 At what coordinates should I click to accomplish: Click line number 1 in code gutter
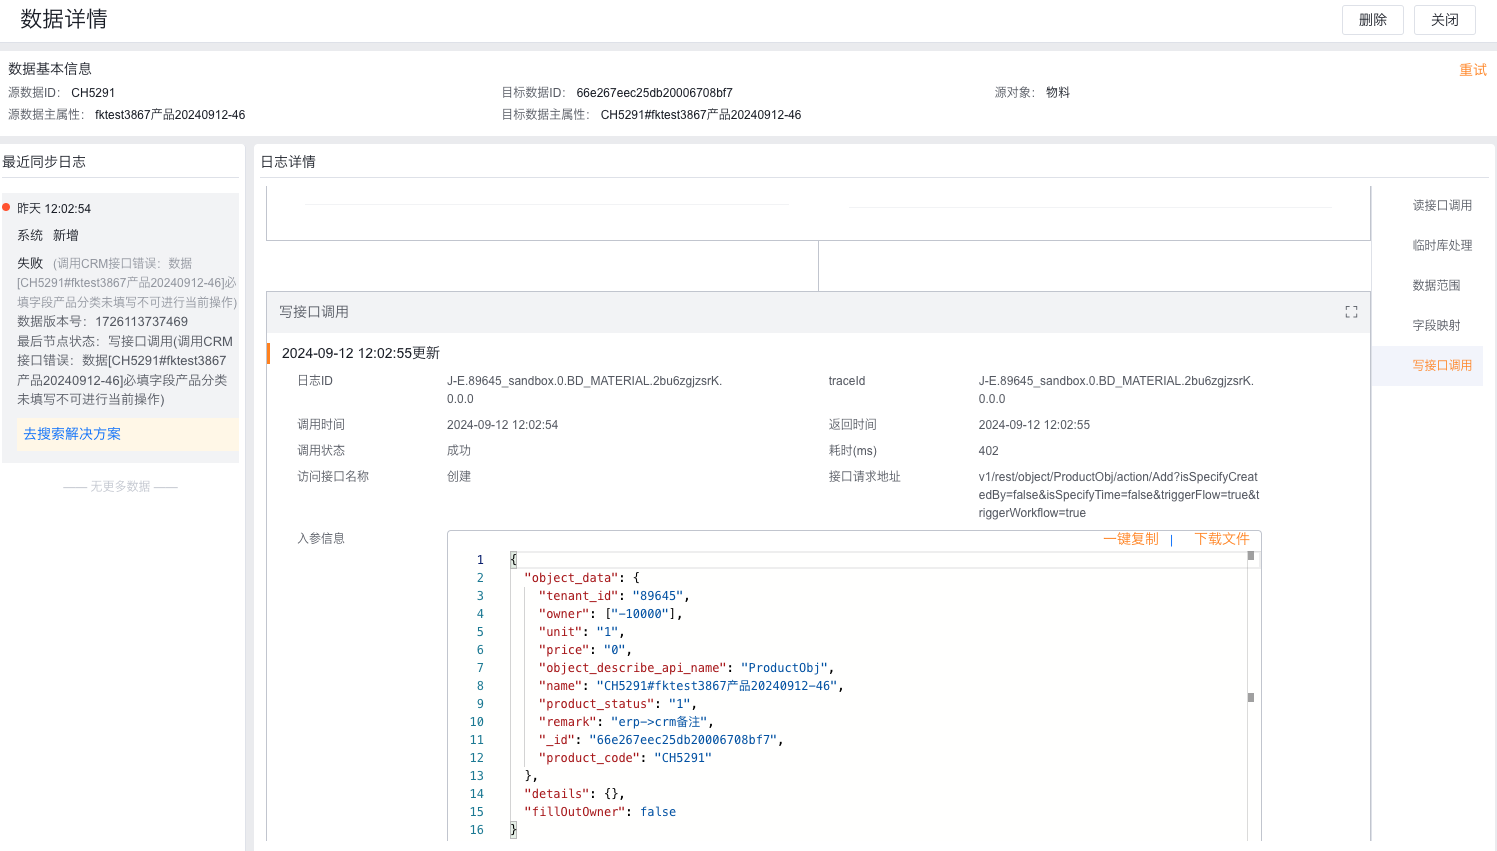[x=480, y=560]
